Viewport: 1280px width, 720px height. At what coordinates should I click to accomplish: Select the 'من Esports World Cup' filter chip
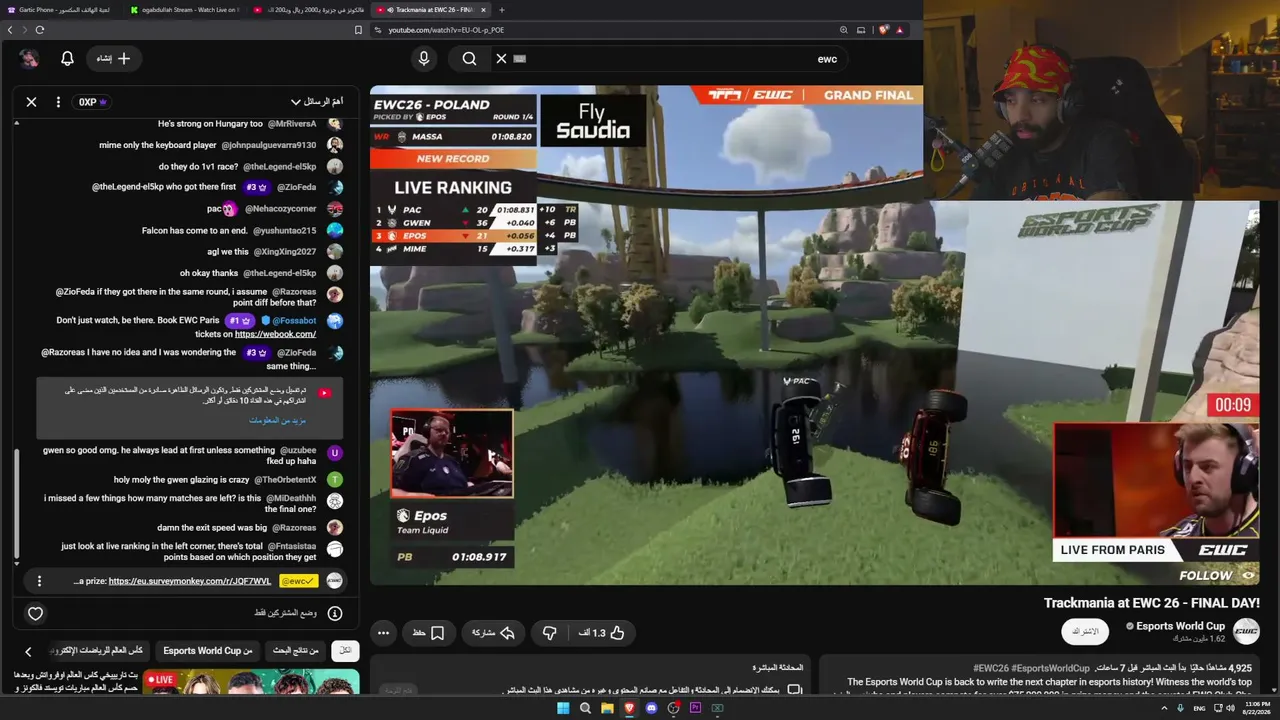tap(208, 651)
